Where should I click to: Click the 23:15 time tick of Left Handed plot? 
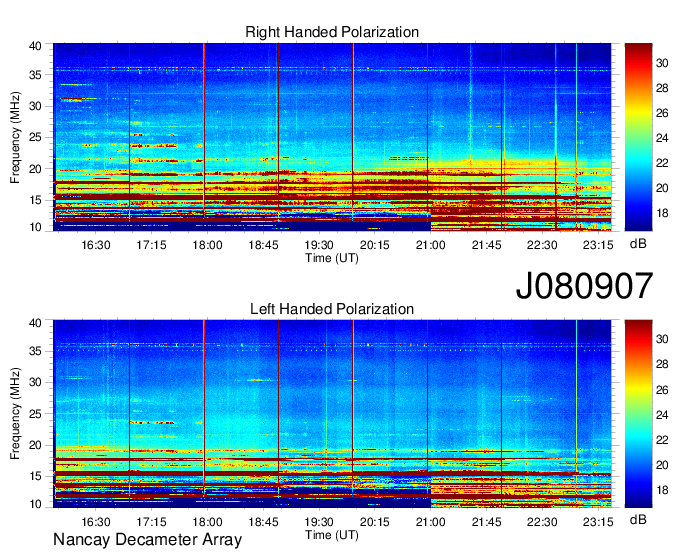(598, 522)
